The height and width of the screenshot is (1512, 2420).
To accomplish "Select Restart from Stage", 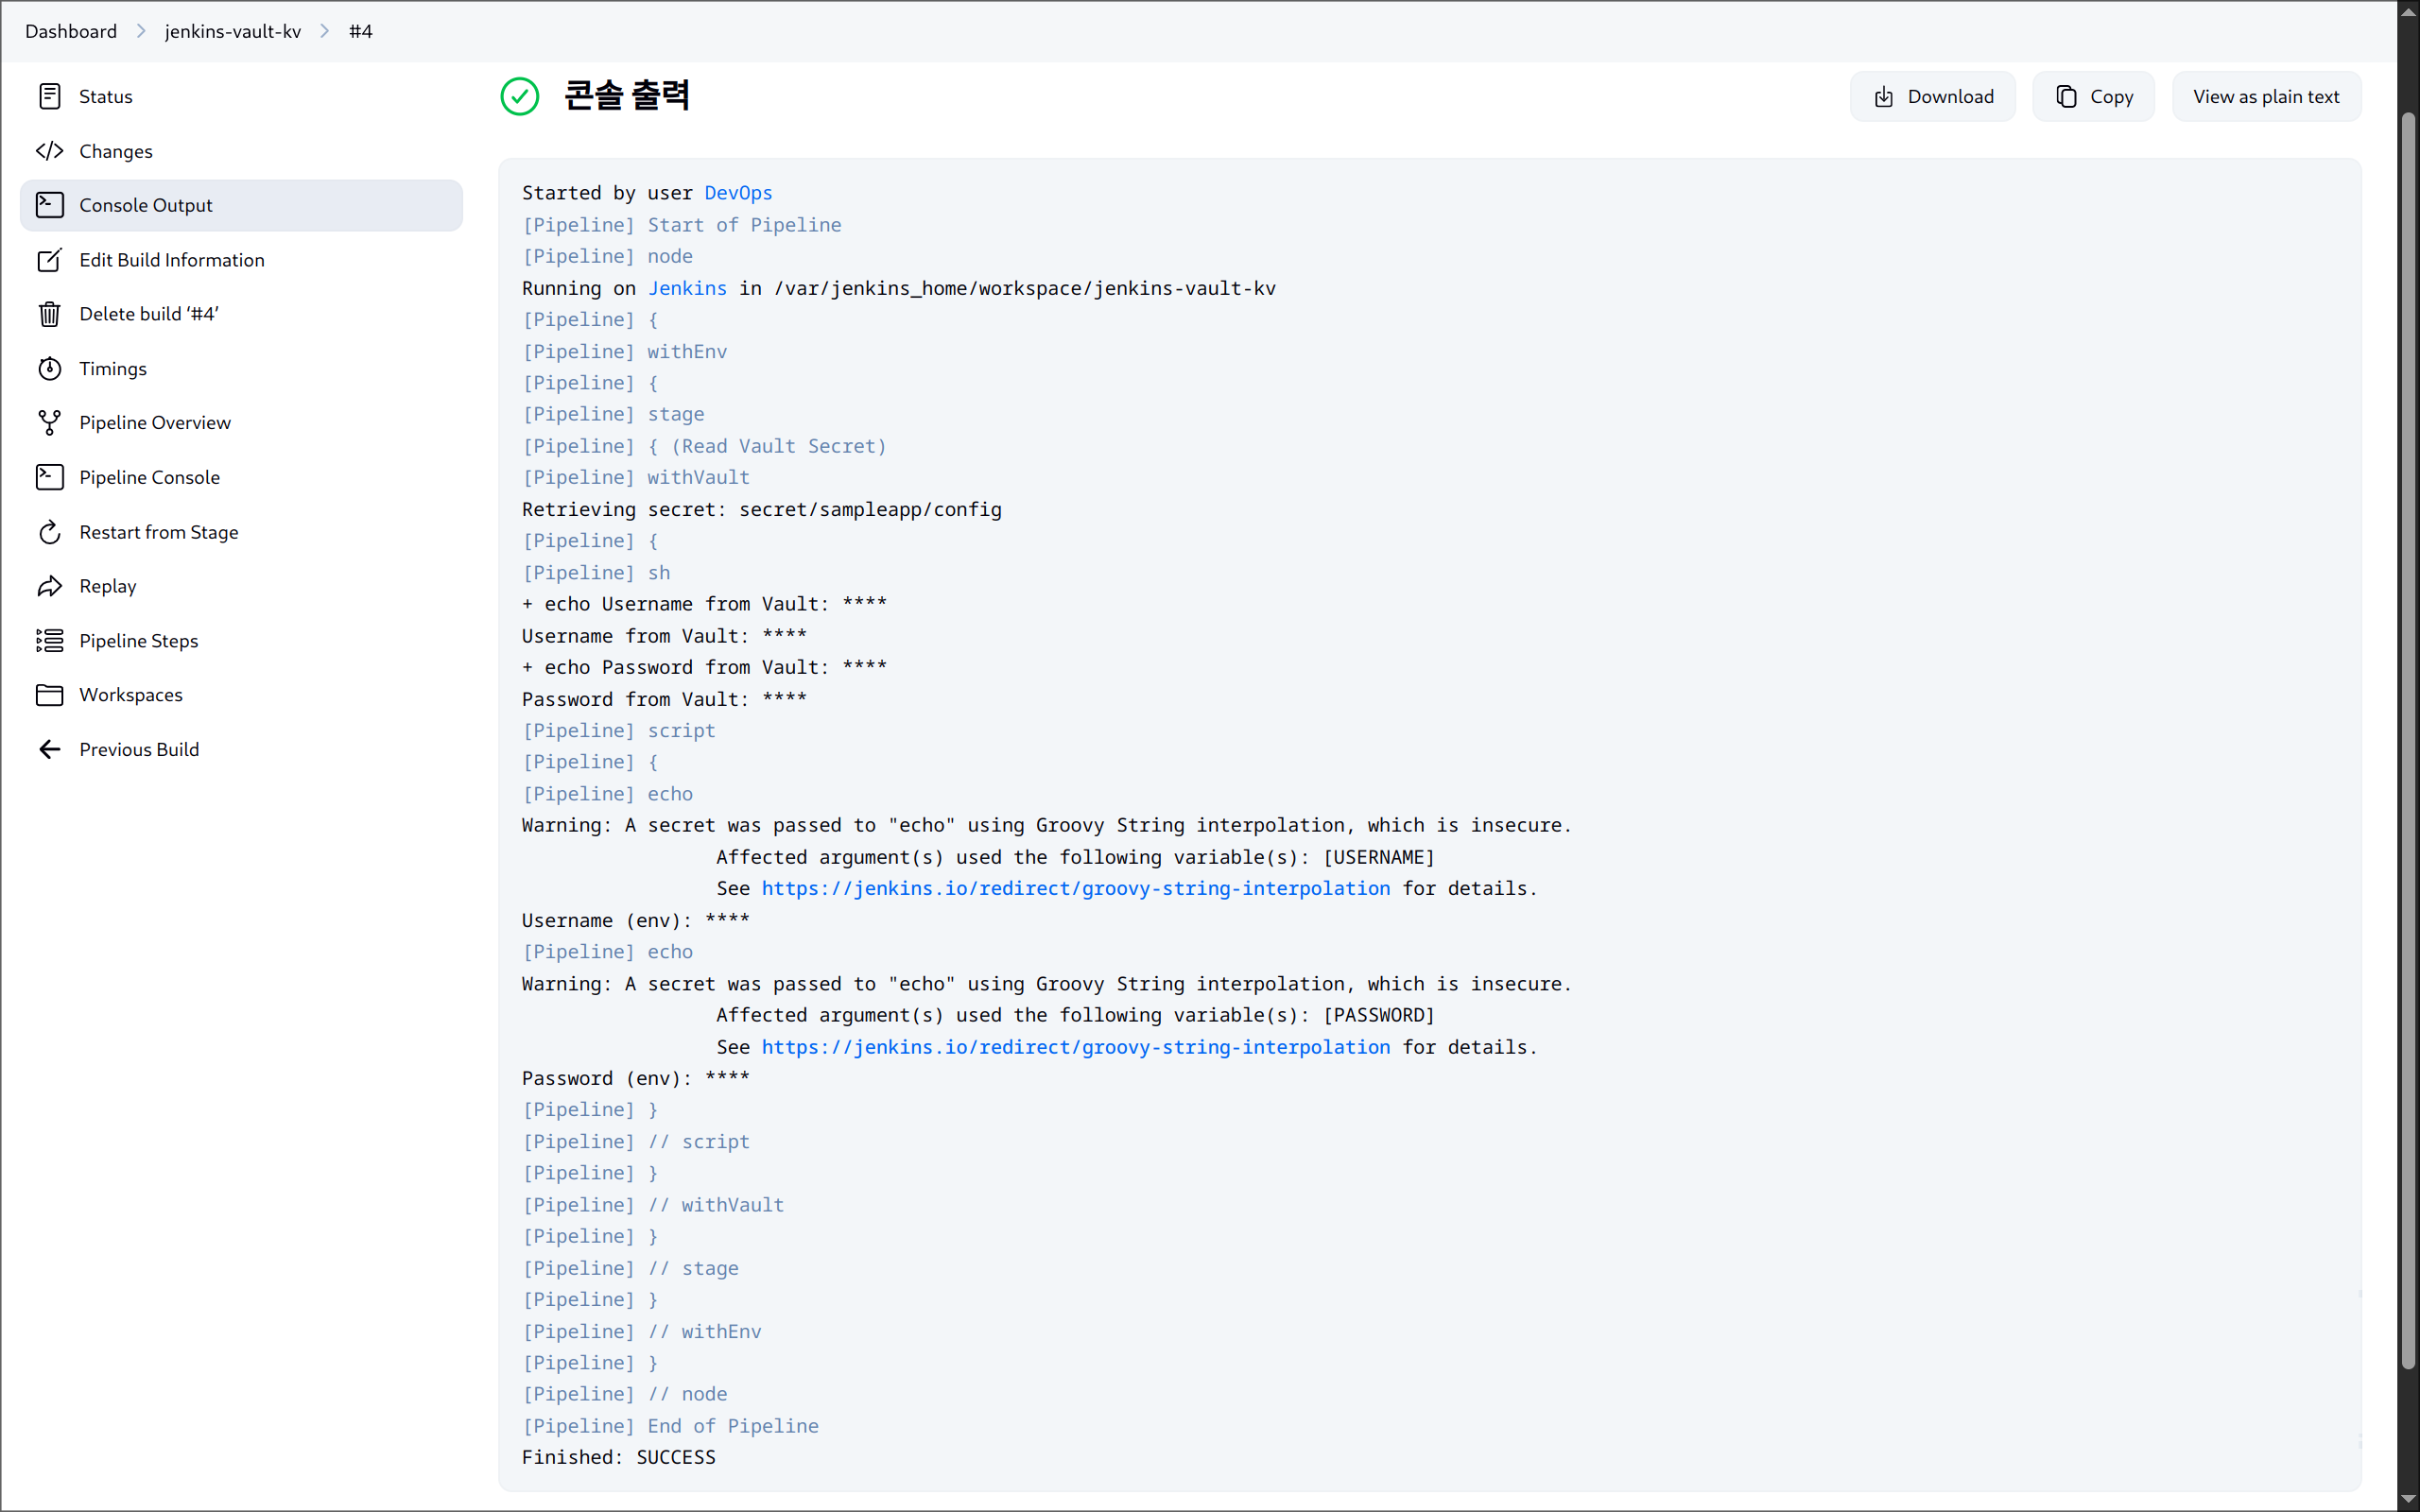I will point(241,532).
